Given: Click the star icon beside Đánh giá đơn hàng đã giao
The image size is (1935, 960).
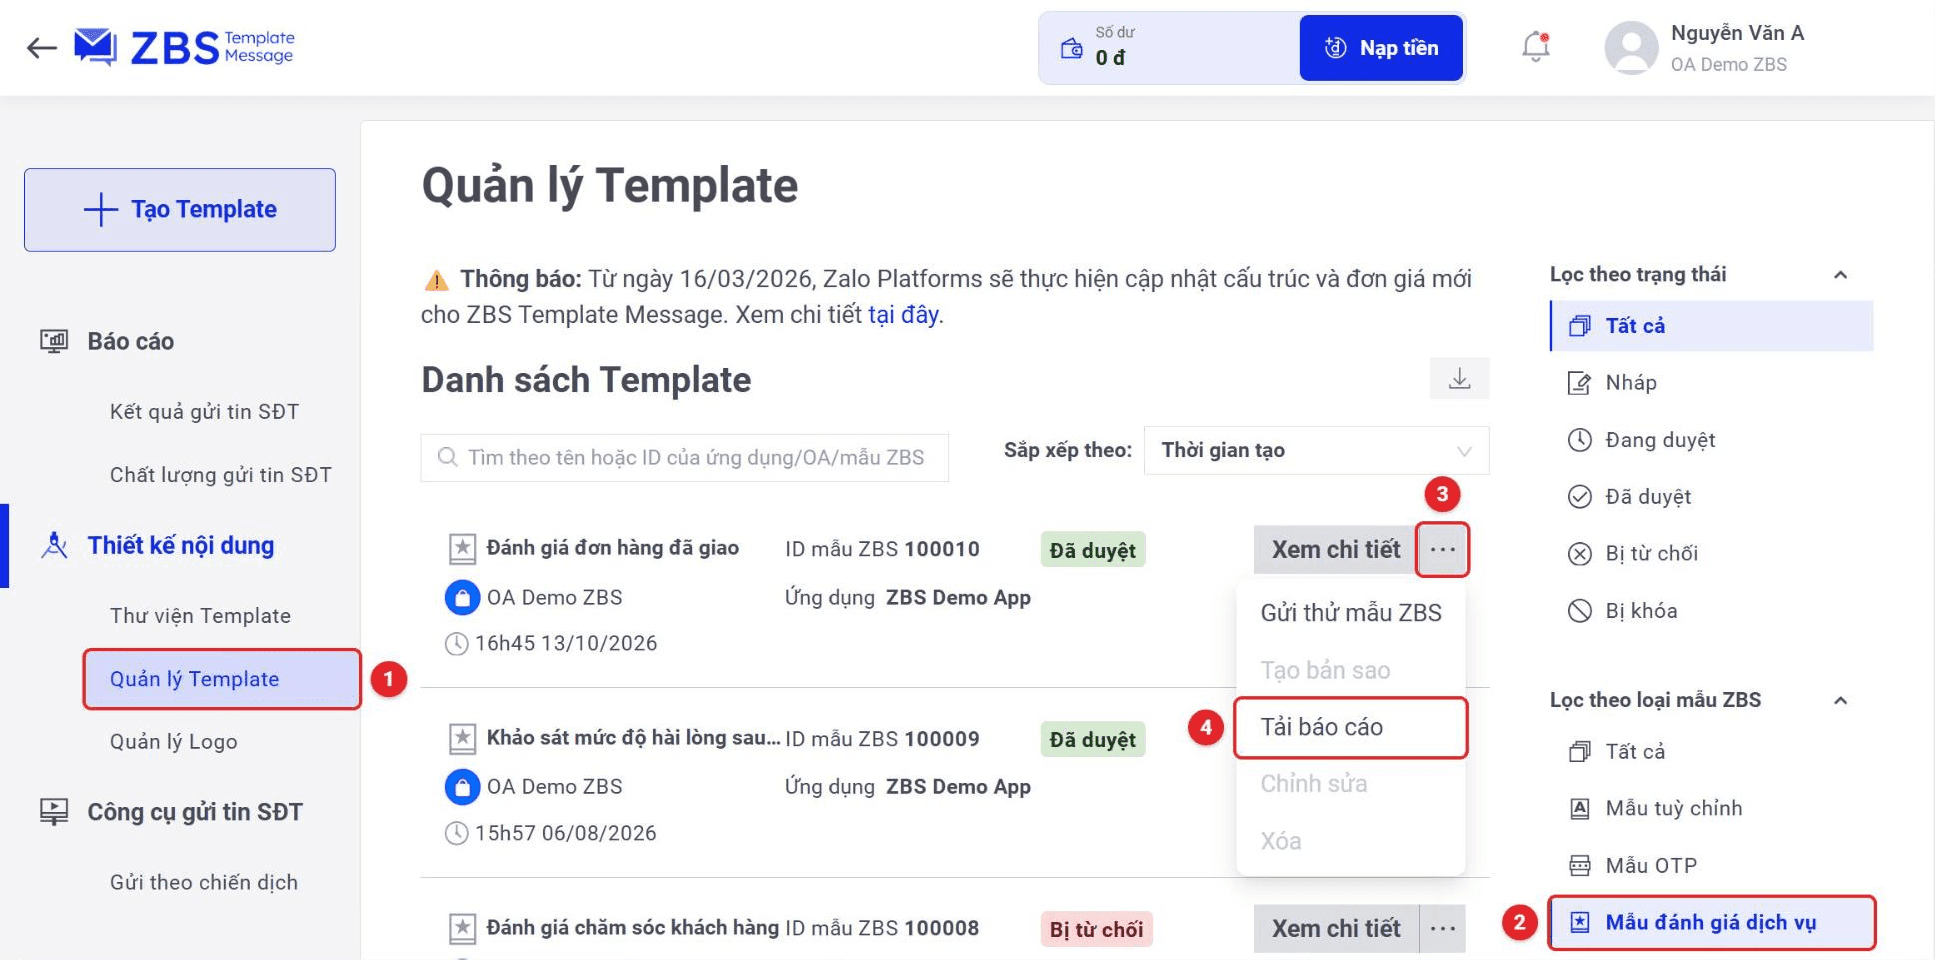Looking at the screenshot, I should tap(462, 548).
